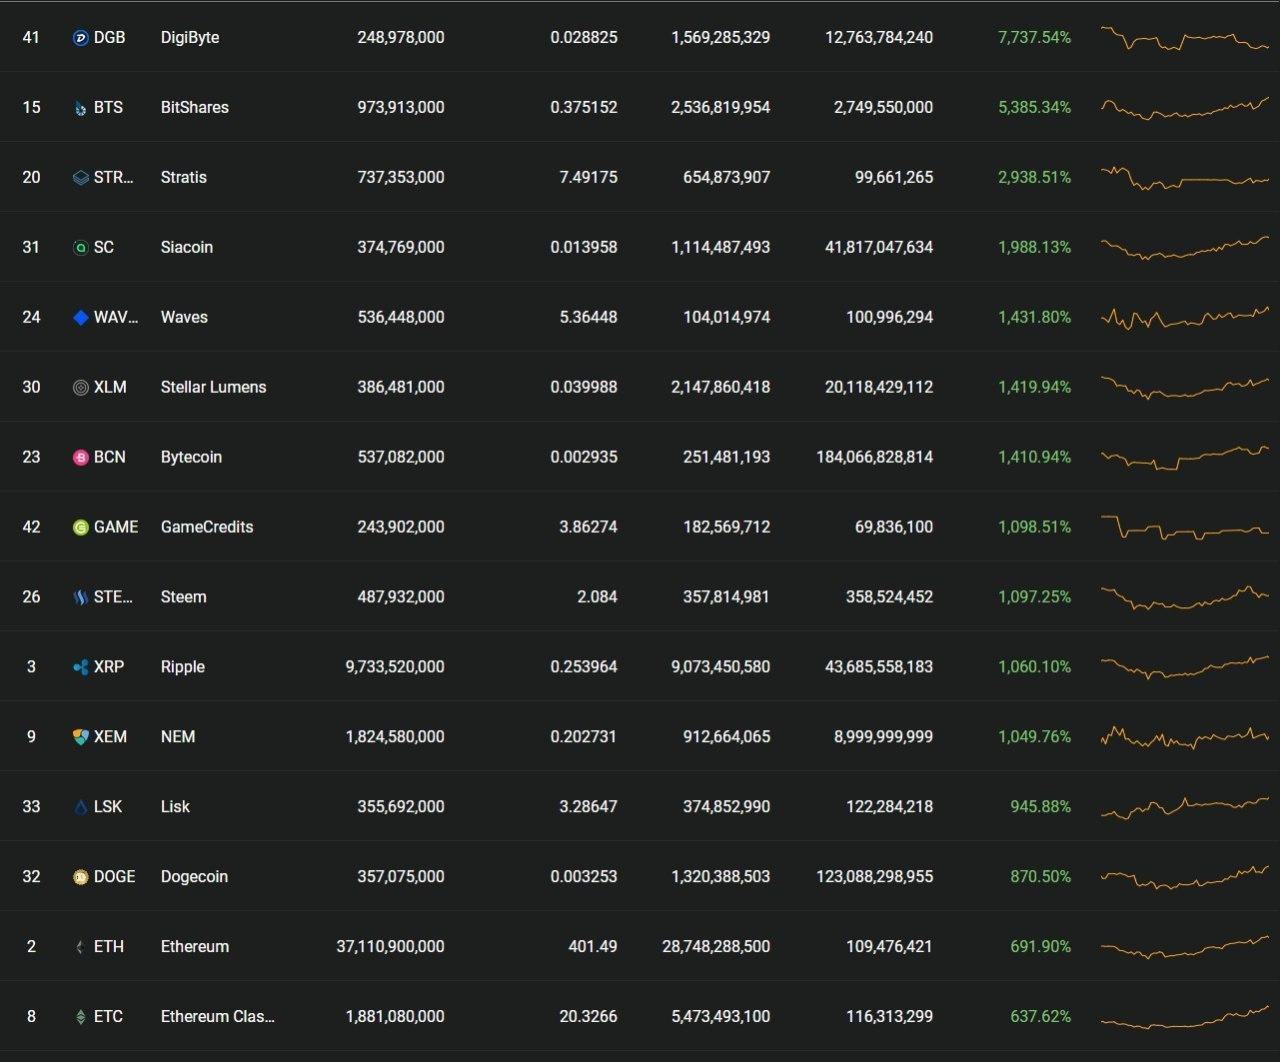The image size is (1280, 1062).
Task: Open the Waves price sparkline chart
Action: pyautogui.click(x=1185, y=318)
